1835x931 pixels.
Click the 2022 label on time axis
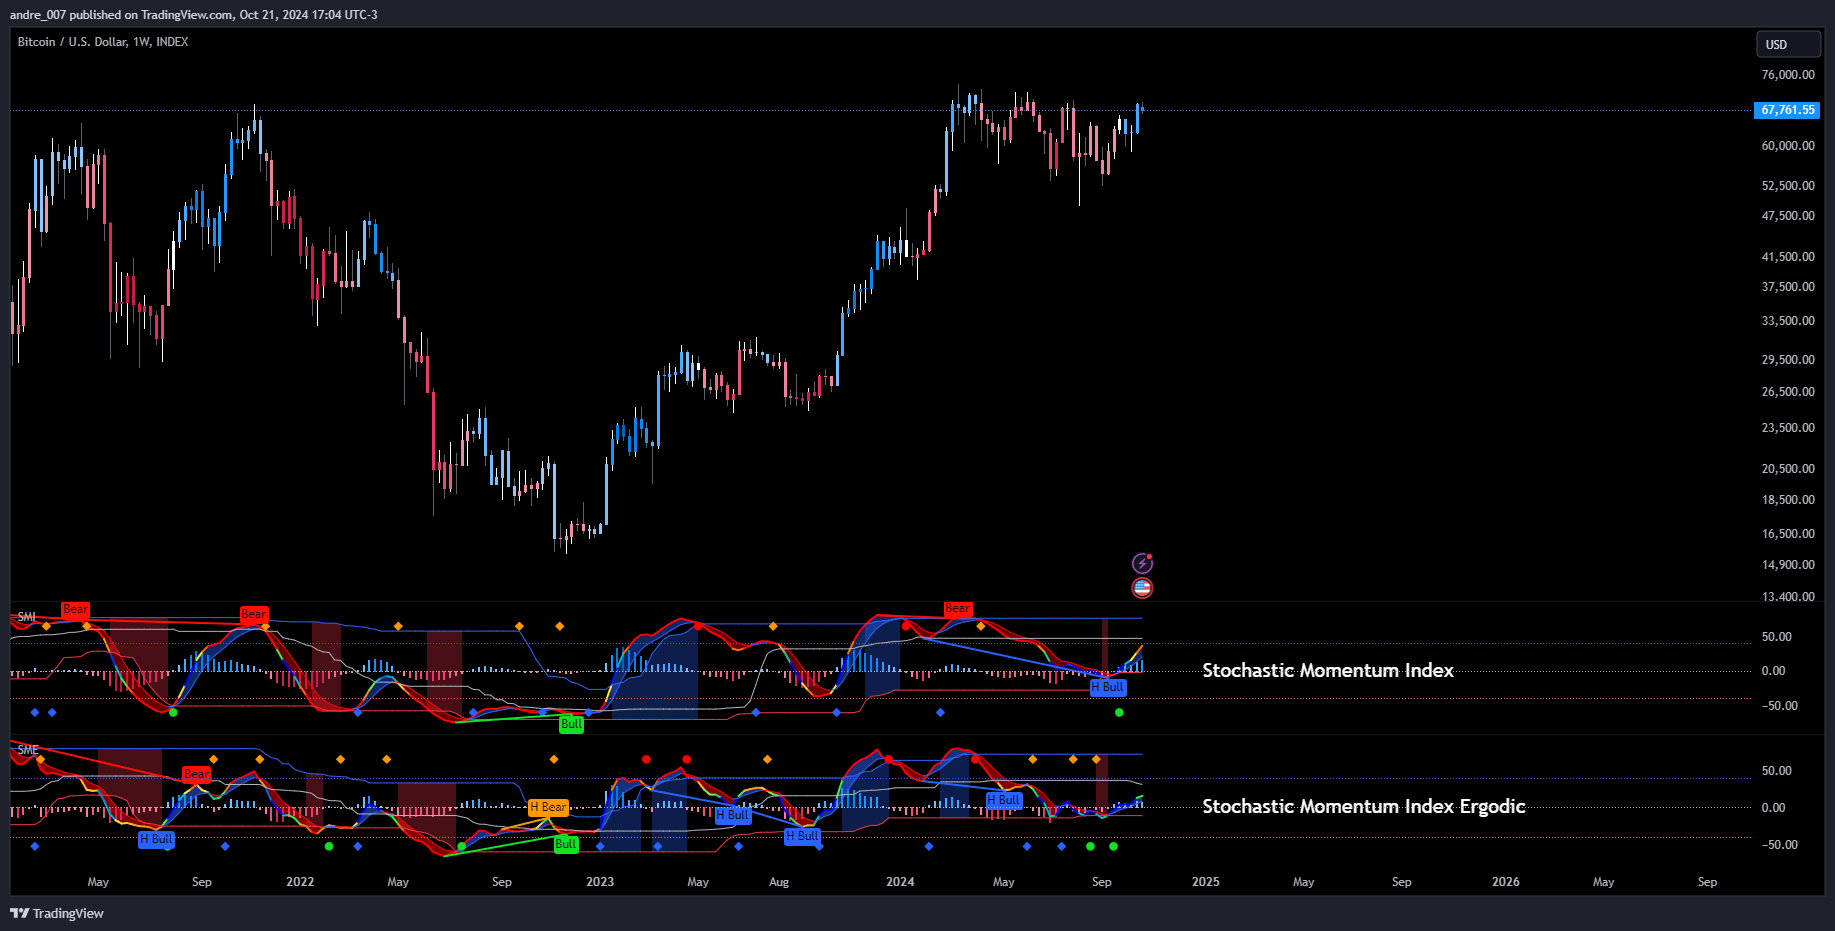300,882
